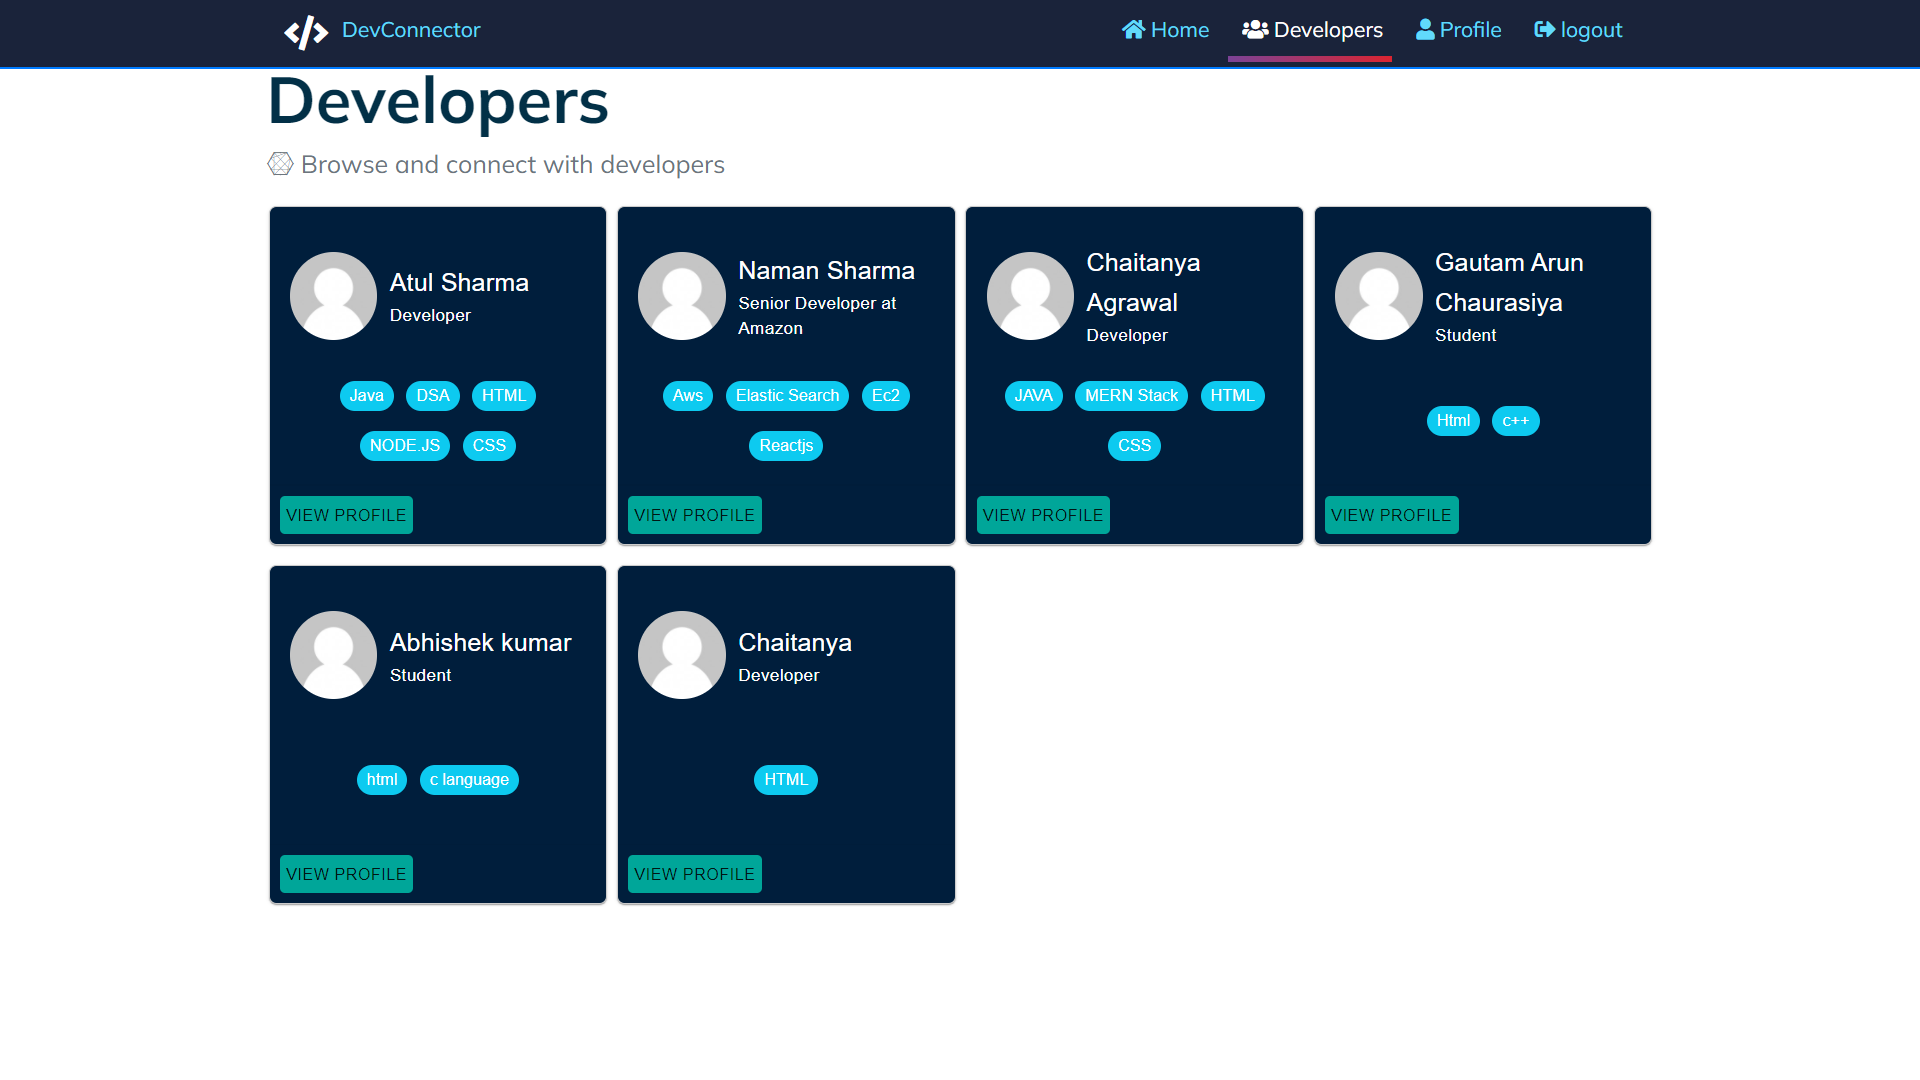Click the Home house icon
This screenshot has width=1920, height=1080.
click(1133, 30)
